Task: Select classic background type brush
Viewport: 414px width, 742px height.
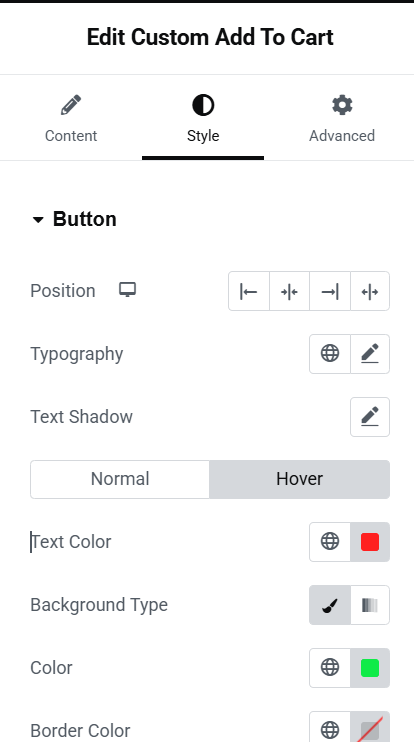Action: [x=330, y=605]
